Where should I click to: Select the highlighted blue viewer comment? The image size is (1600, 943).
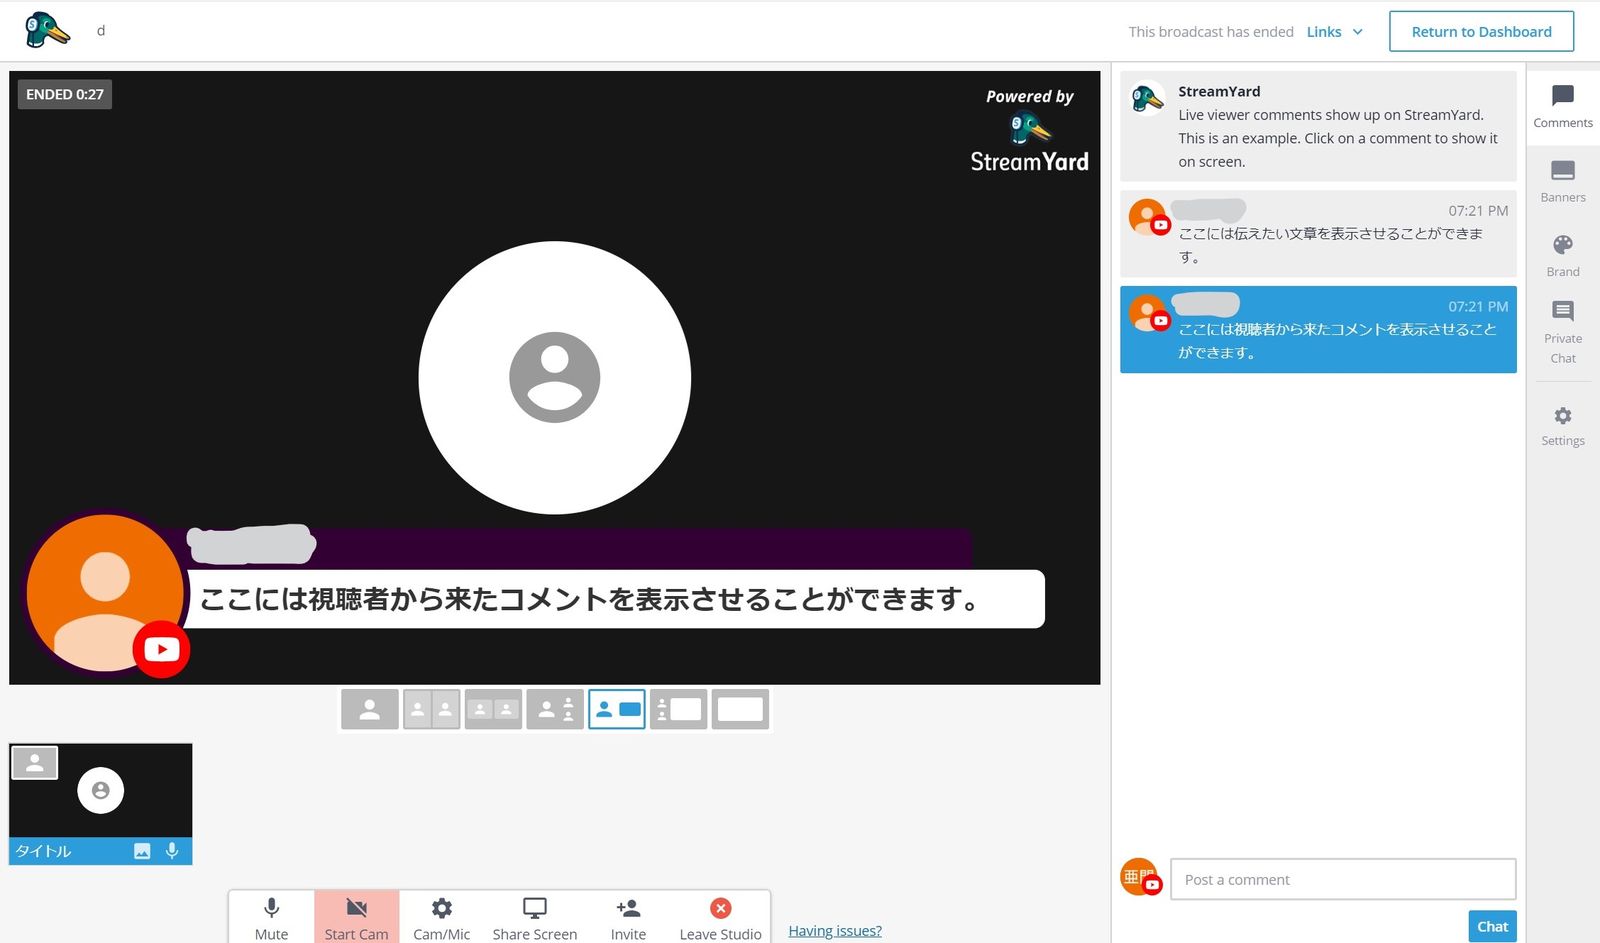point(1318,330)
